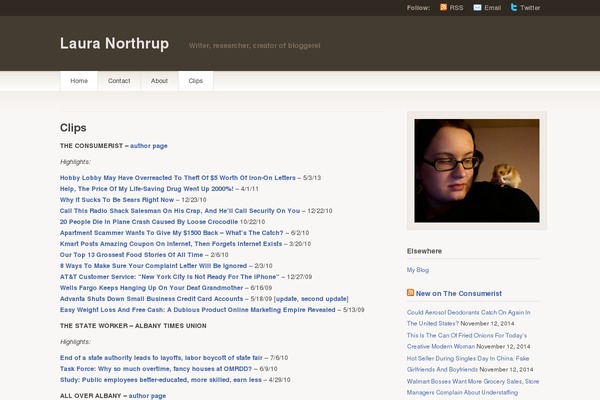
Task: Open the Aerosol Deodorants article in sidebar
Action: pos(468,318)
